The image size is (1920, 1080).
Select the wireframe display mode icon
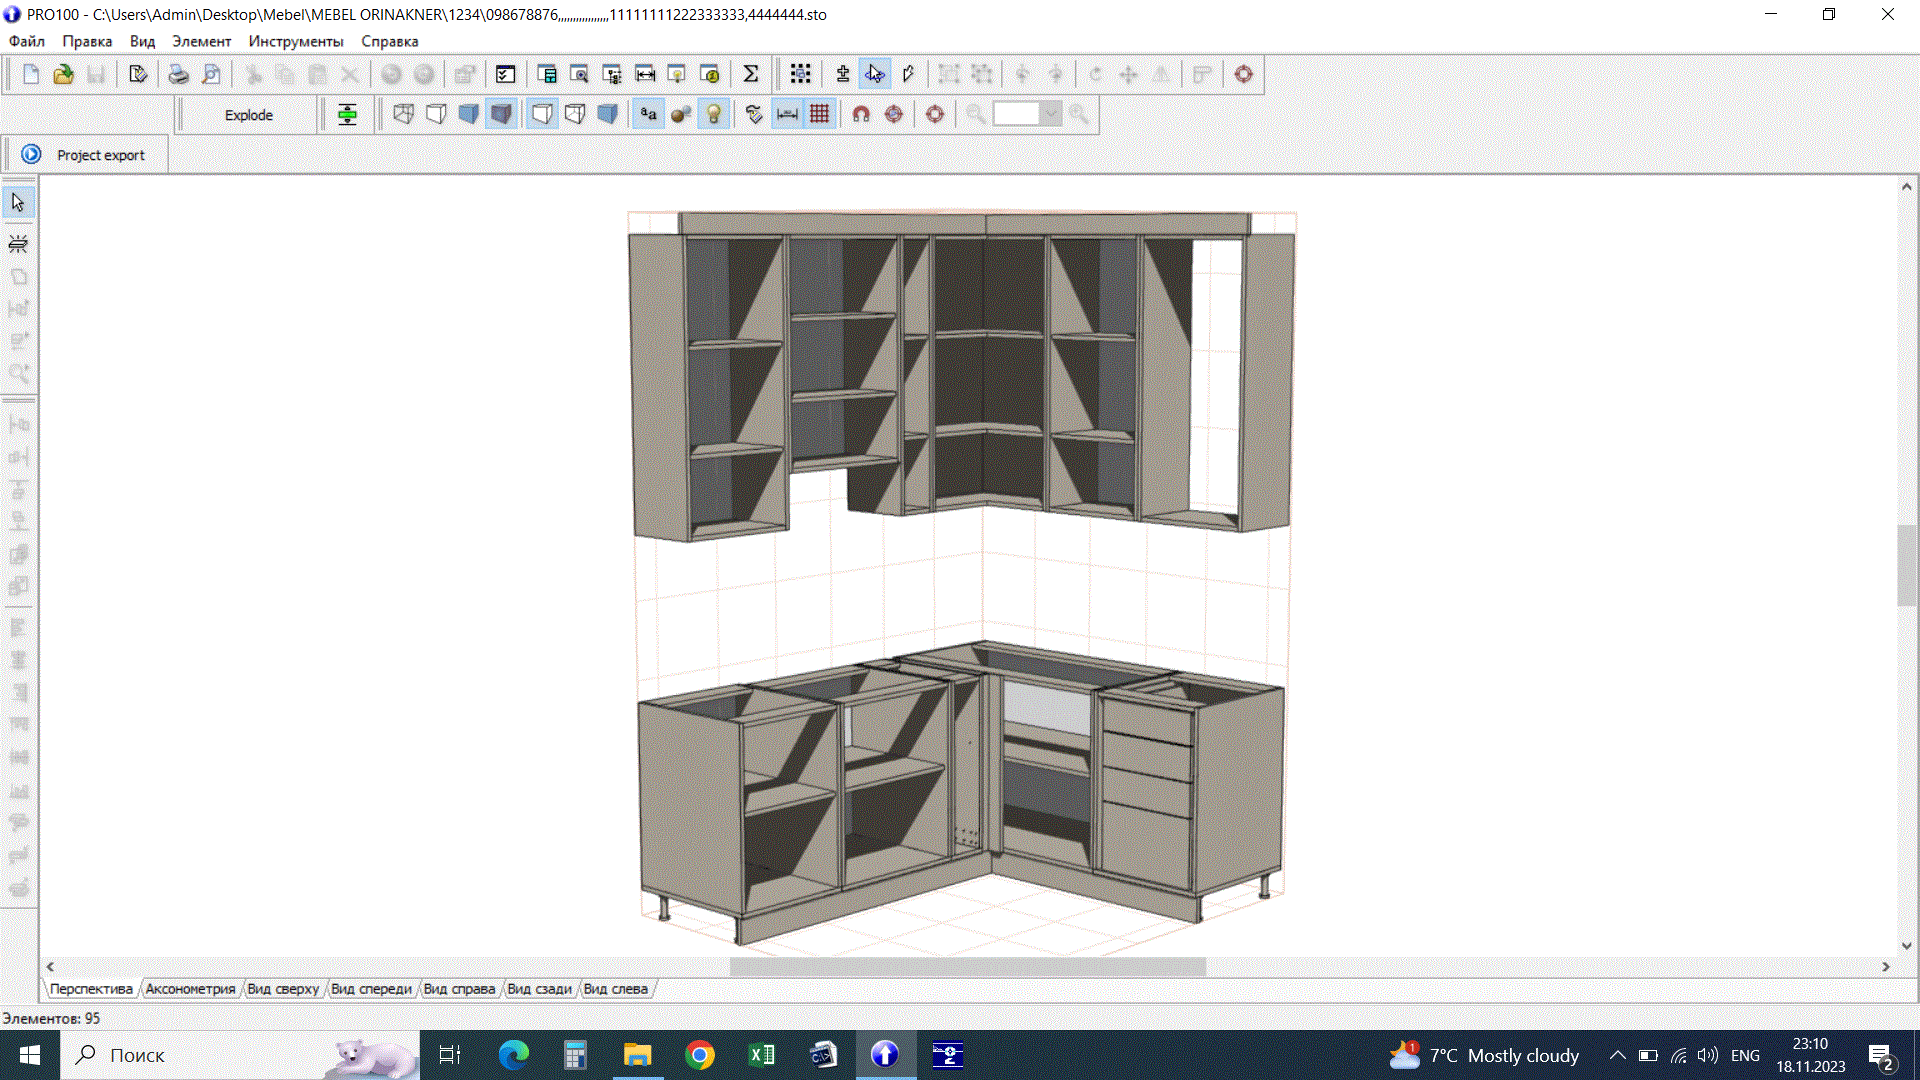click(x=403, y=113)
